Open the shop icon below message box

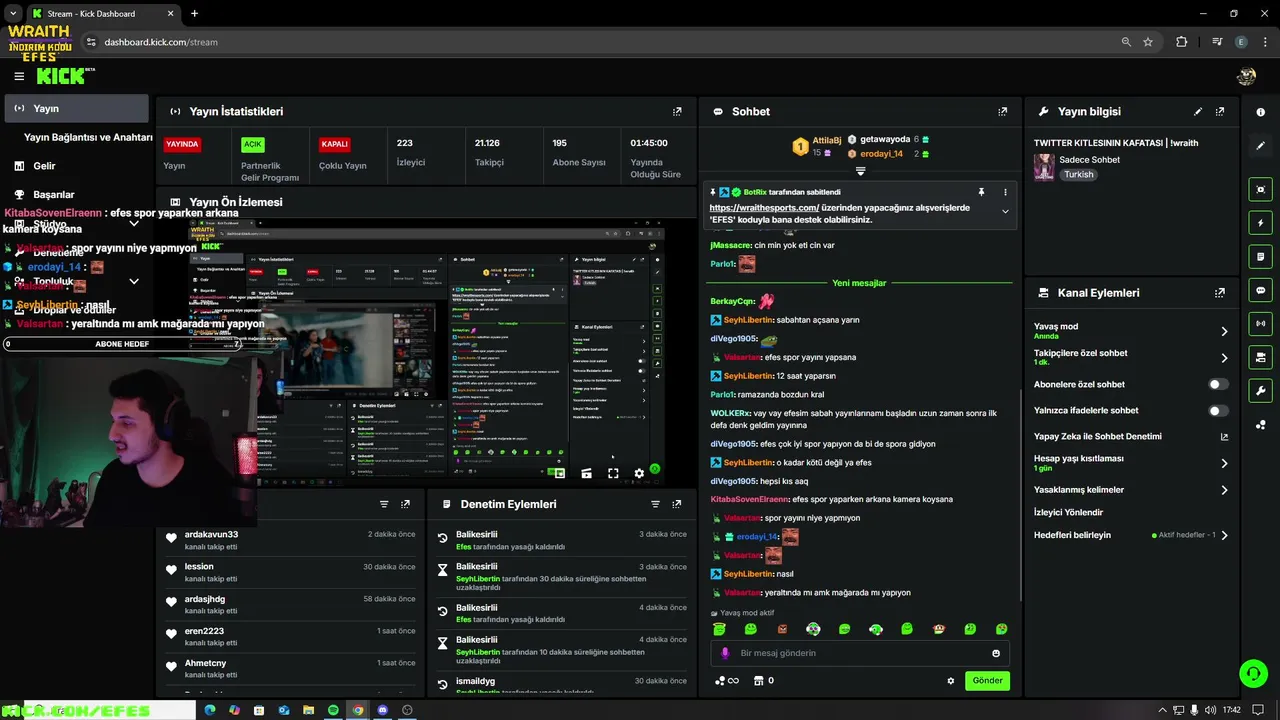(x=758, y=681)
